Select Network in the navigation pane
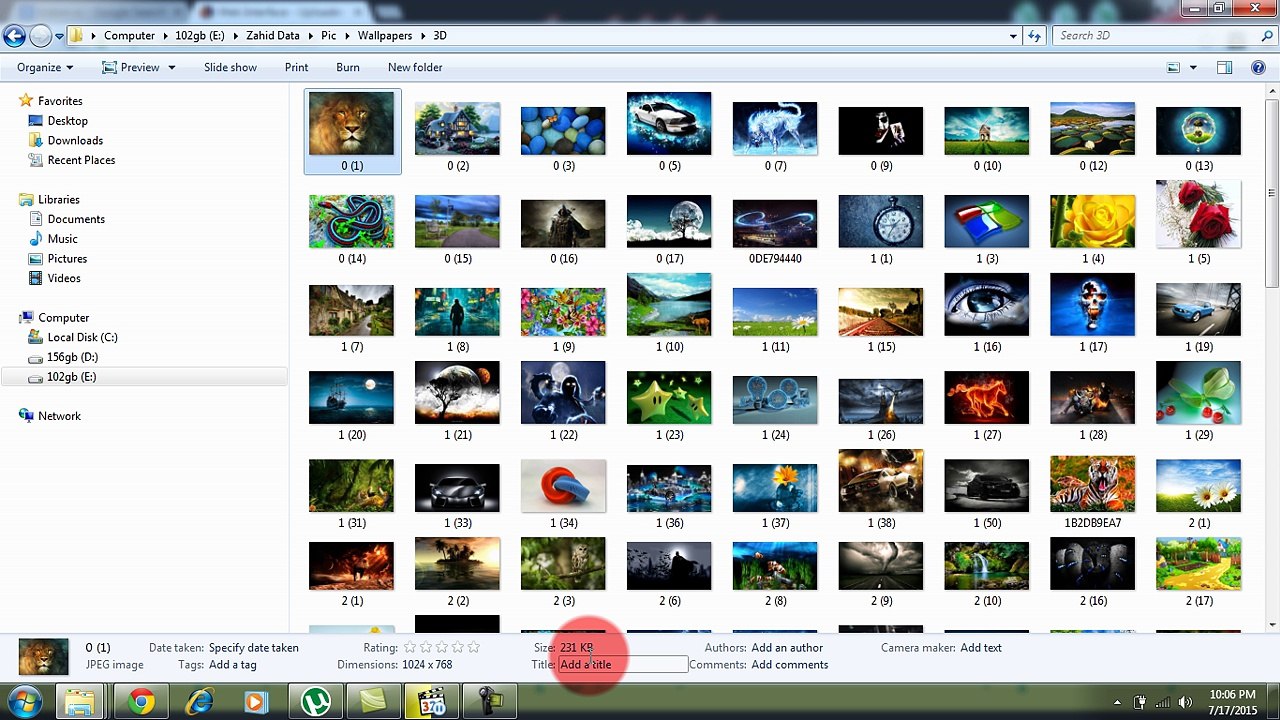The image size is (1280, 720). point(59,416)
